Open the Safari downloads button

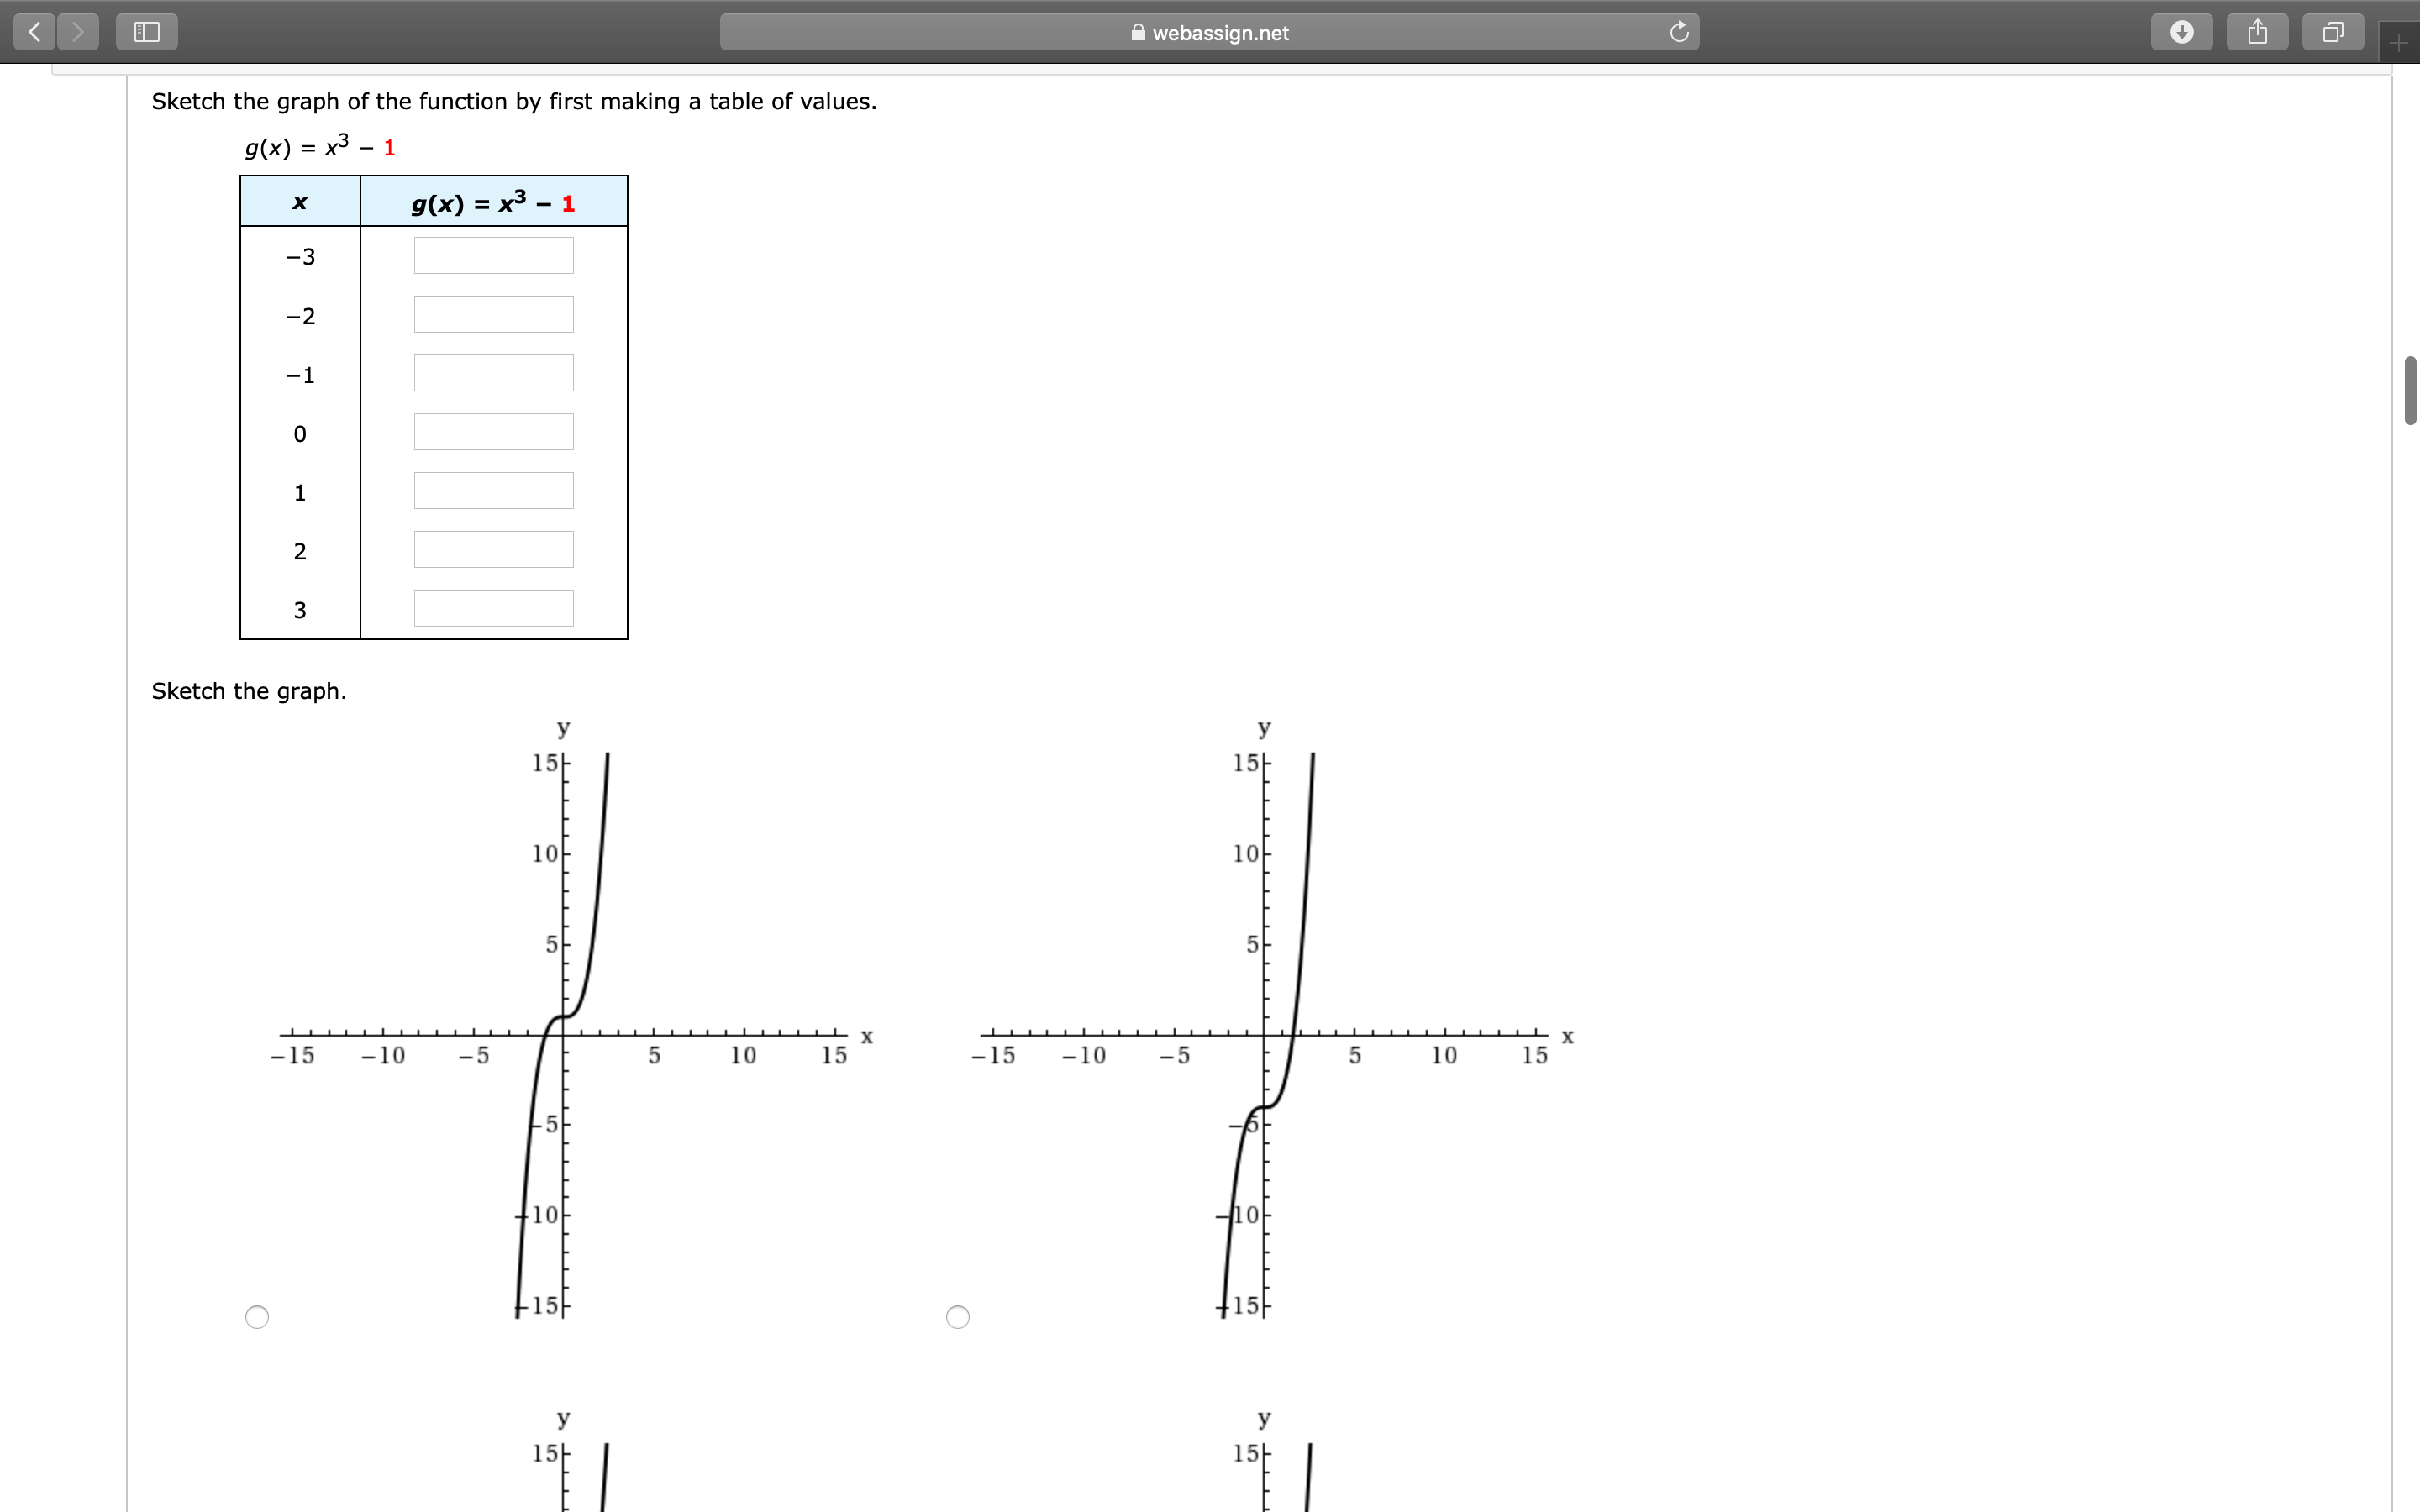2181,32
